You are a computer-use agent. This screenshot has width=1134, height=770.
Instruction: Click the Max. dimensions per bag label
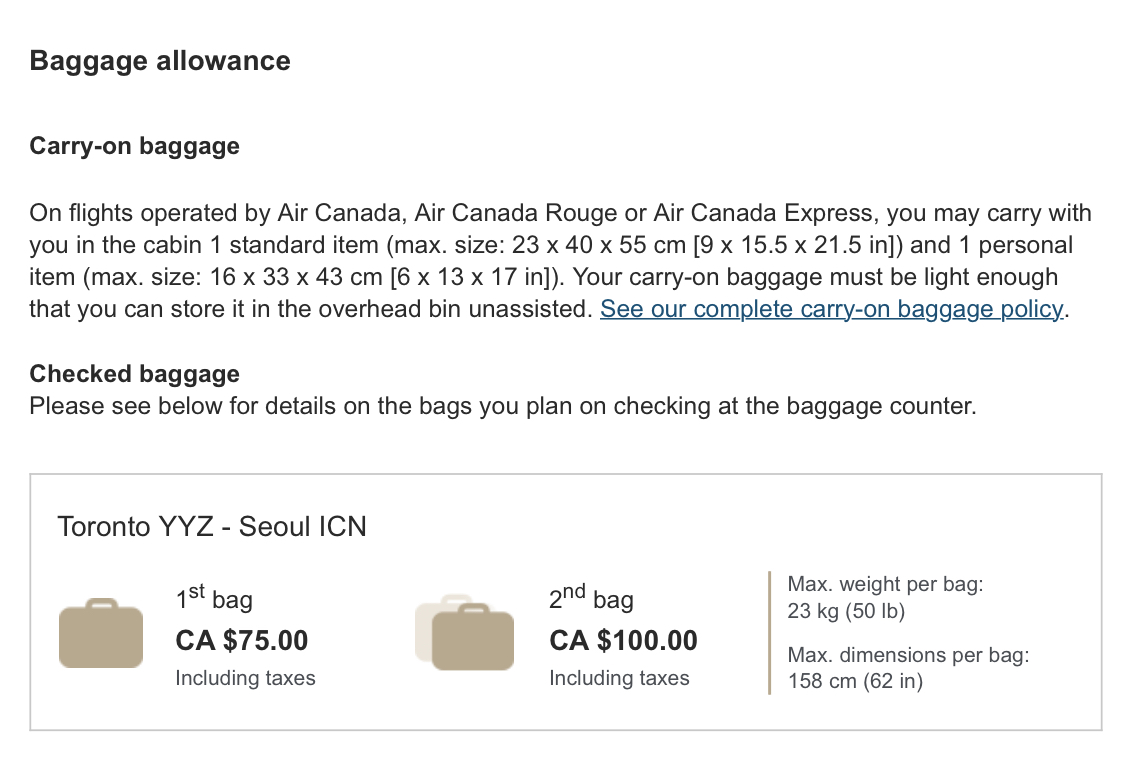coord(908,655)
